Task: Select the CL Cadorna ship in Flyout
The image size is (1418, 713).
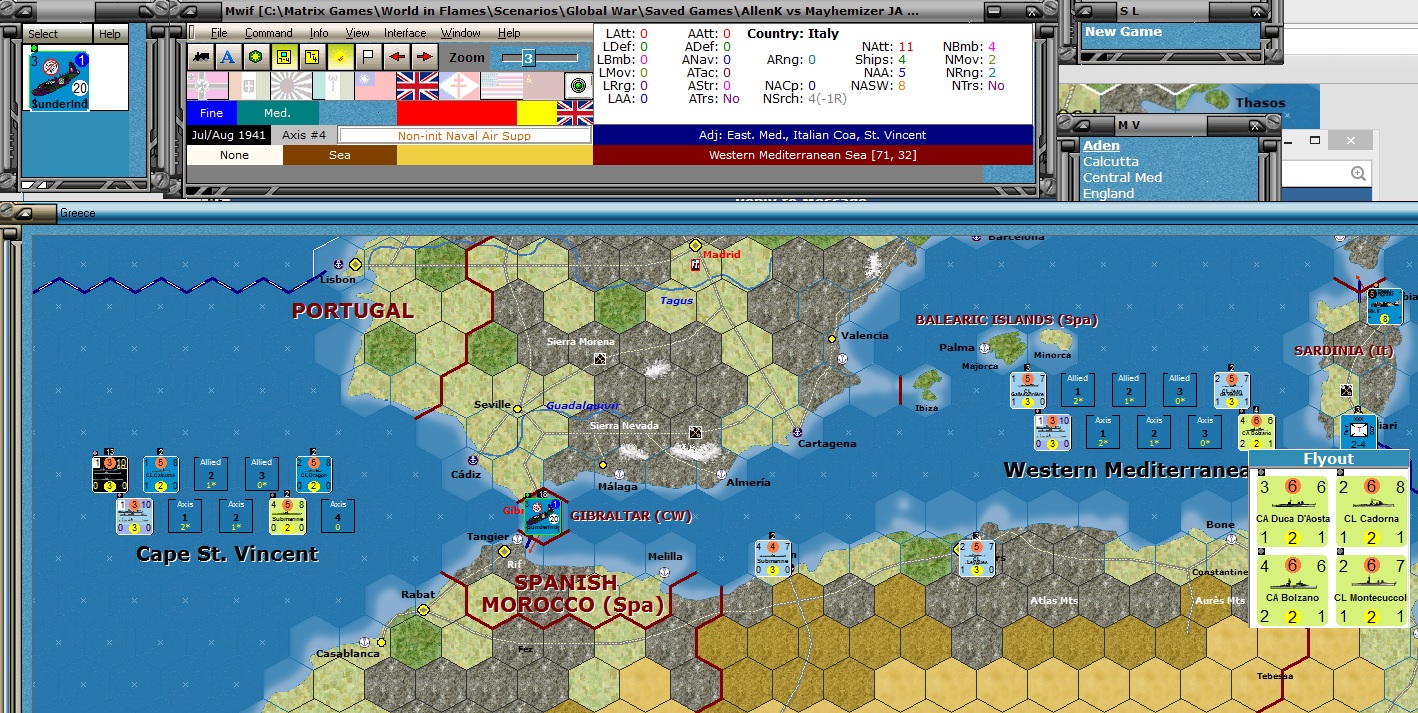Action: pyautogui.click(x=1369, y=512)
